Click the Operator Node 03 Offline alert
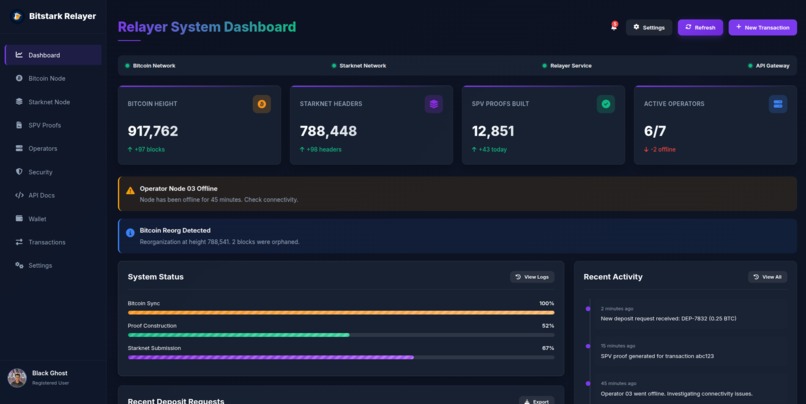806x404 pixels. point(457,194)
